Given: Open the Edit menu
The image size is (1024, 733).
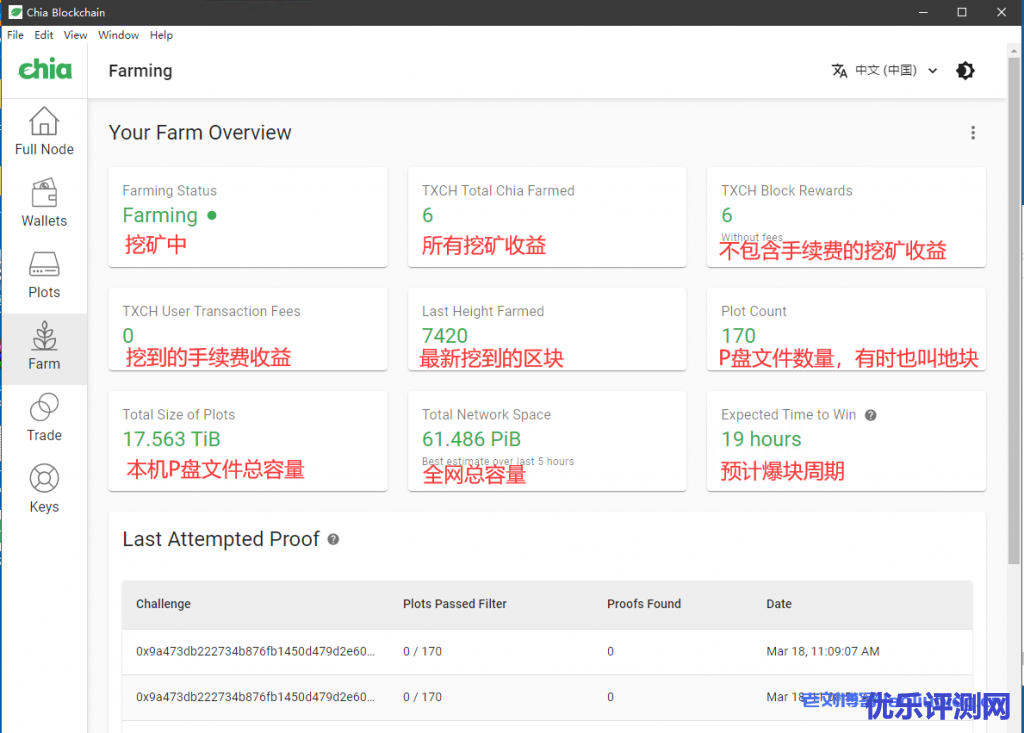Looking at the screenshot, I should [44, 35].
